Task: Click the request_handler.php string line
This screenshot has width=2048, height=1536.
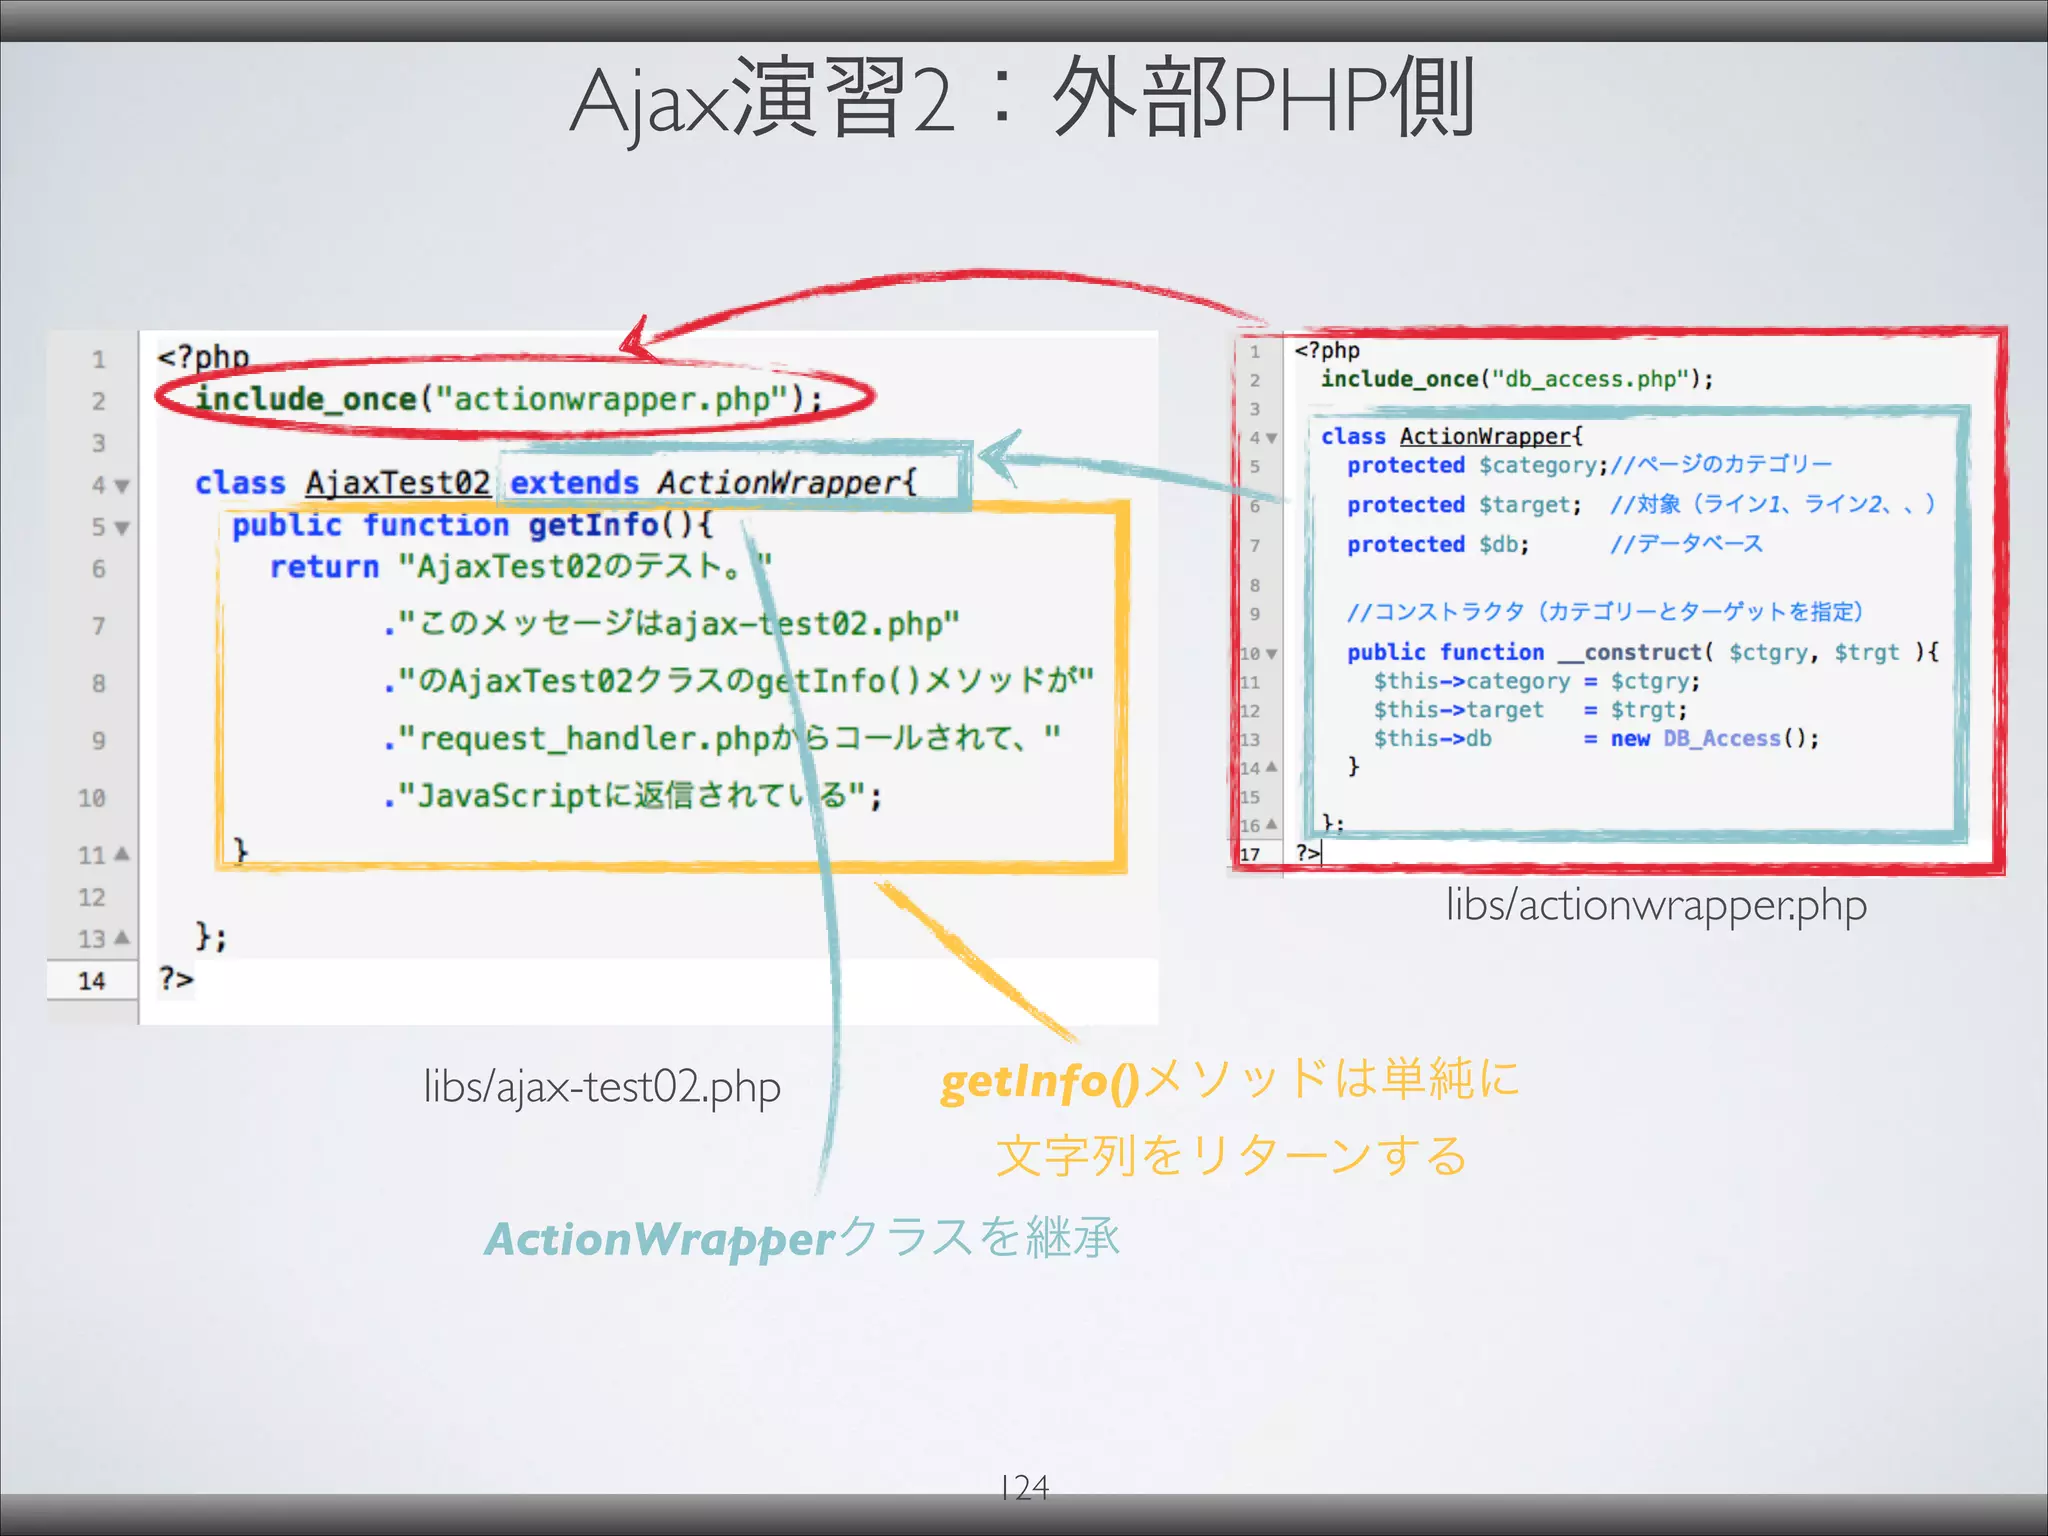Action: click(722, 739)
